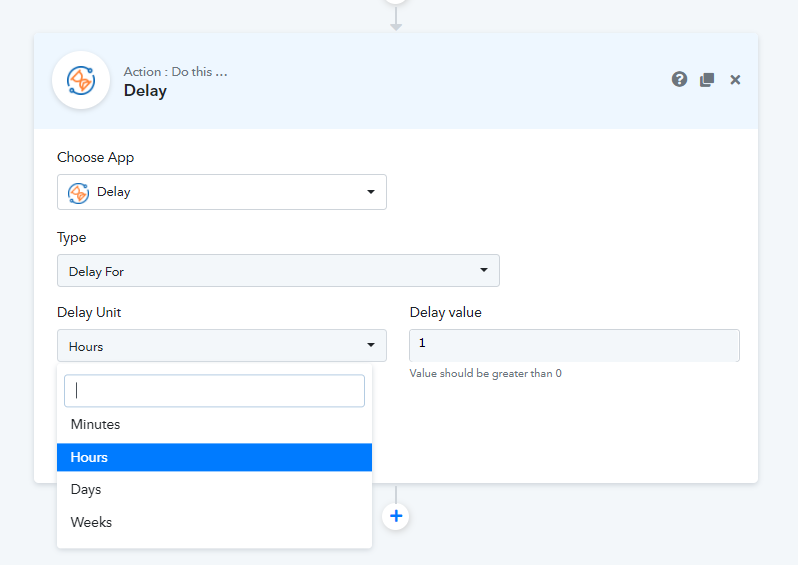The height and width of the screenshot is (565, 798).
Task: Open the Type dropdown showing Delay For
Action: click(278, 271)
